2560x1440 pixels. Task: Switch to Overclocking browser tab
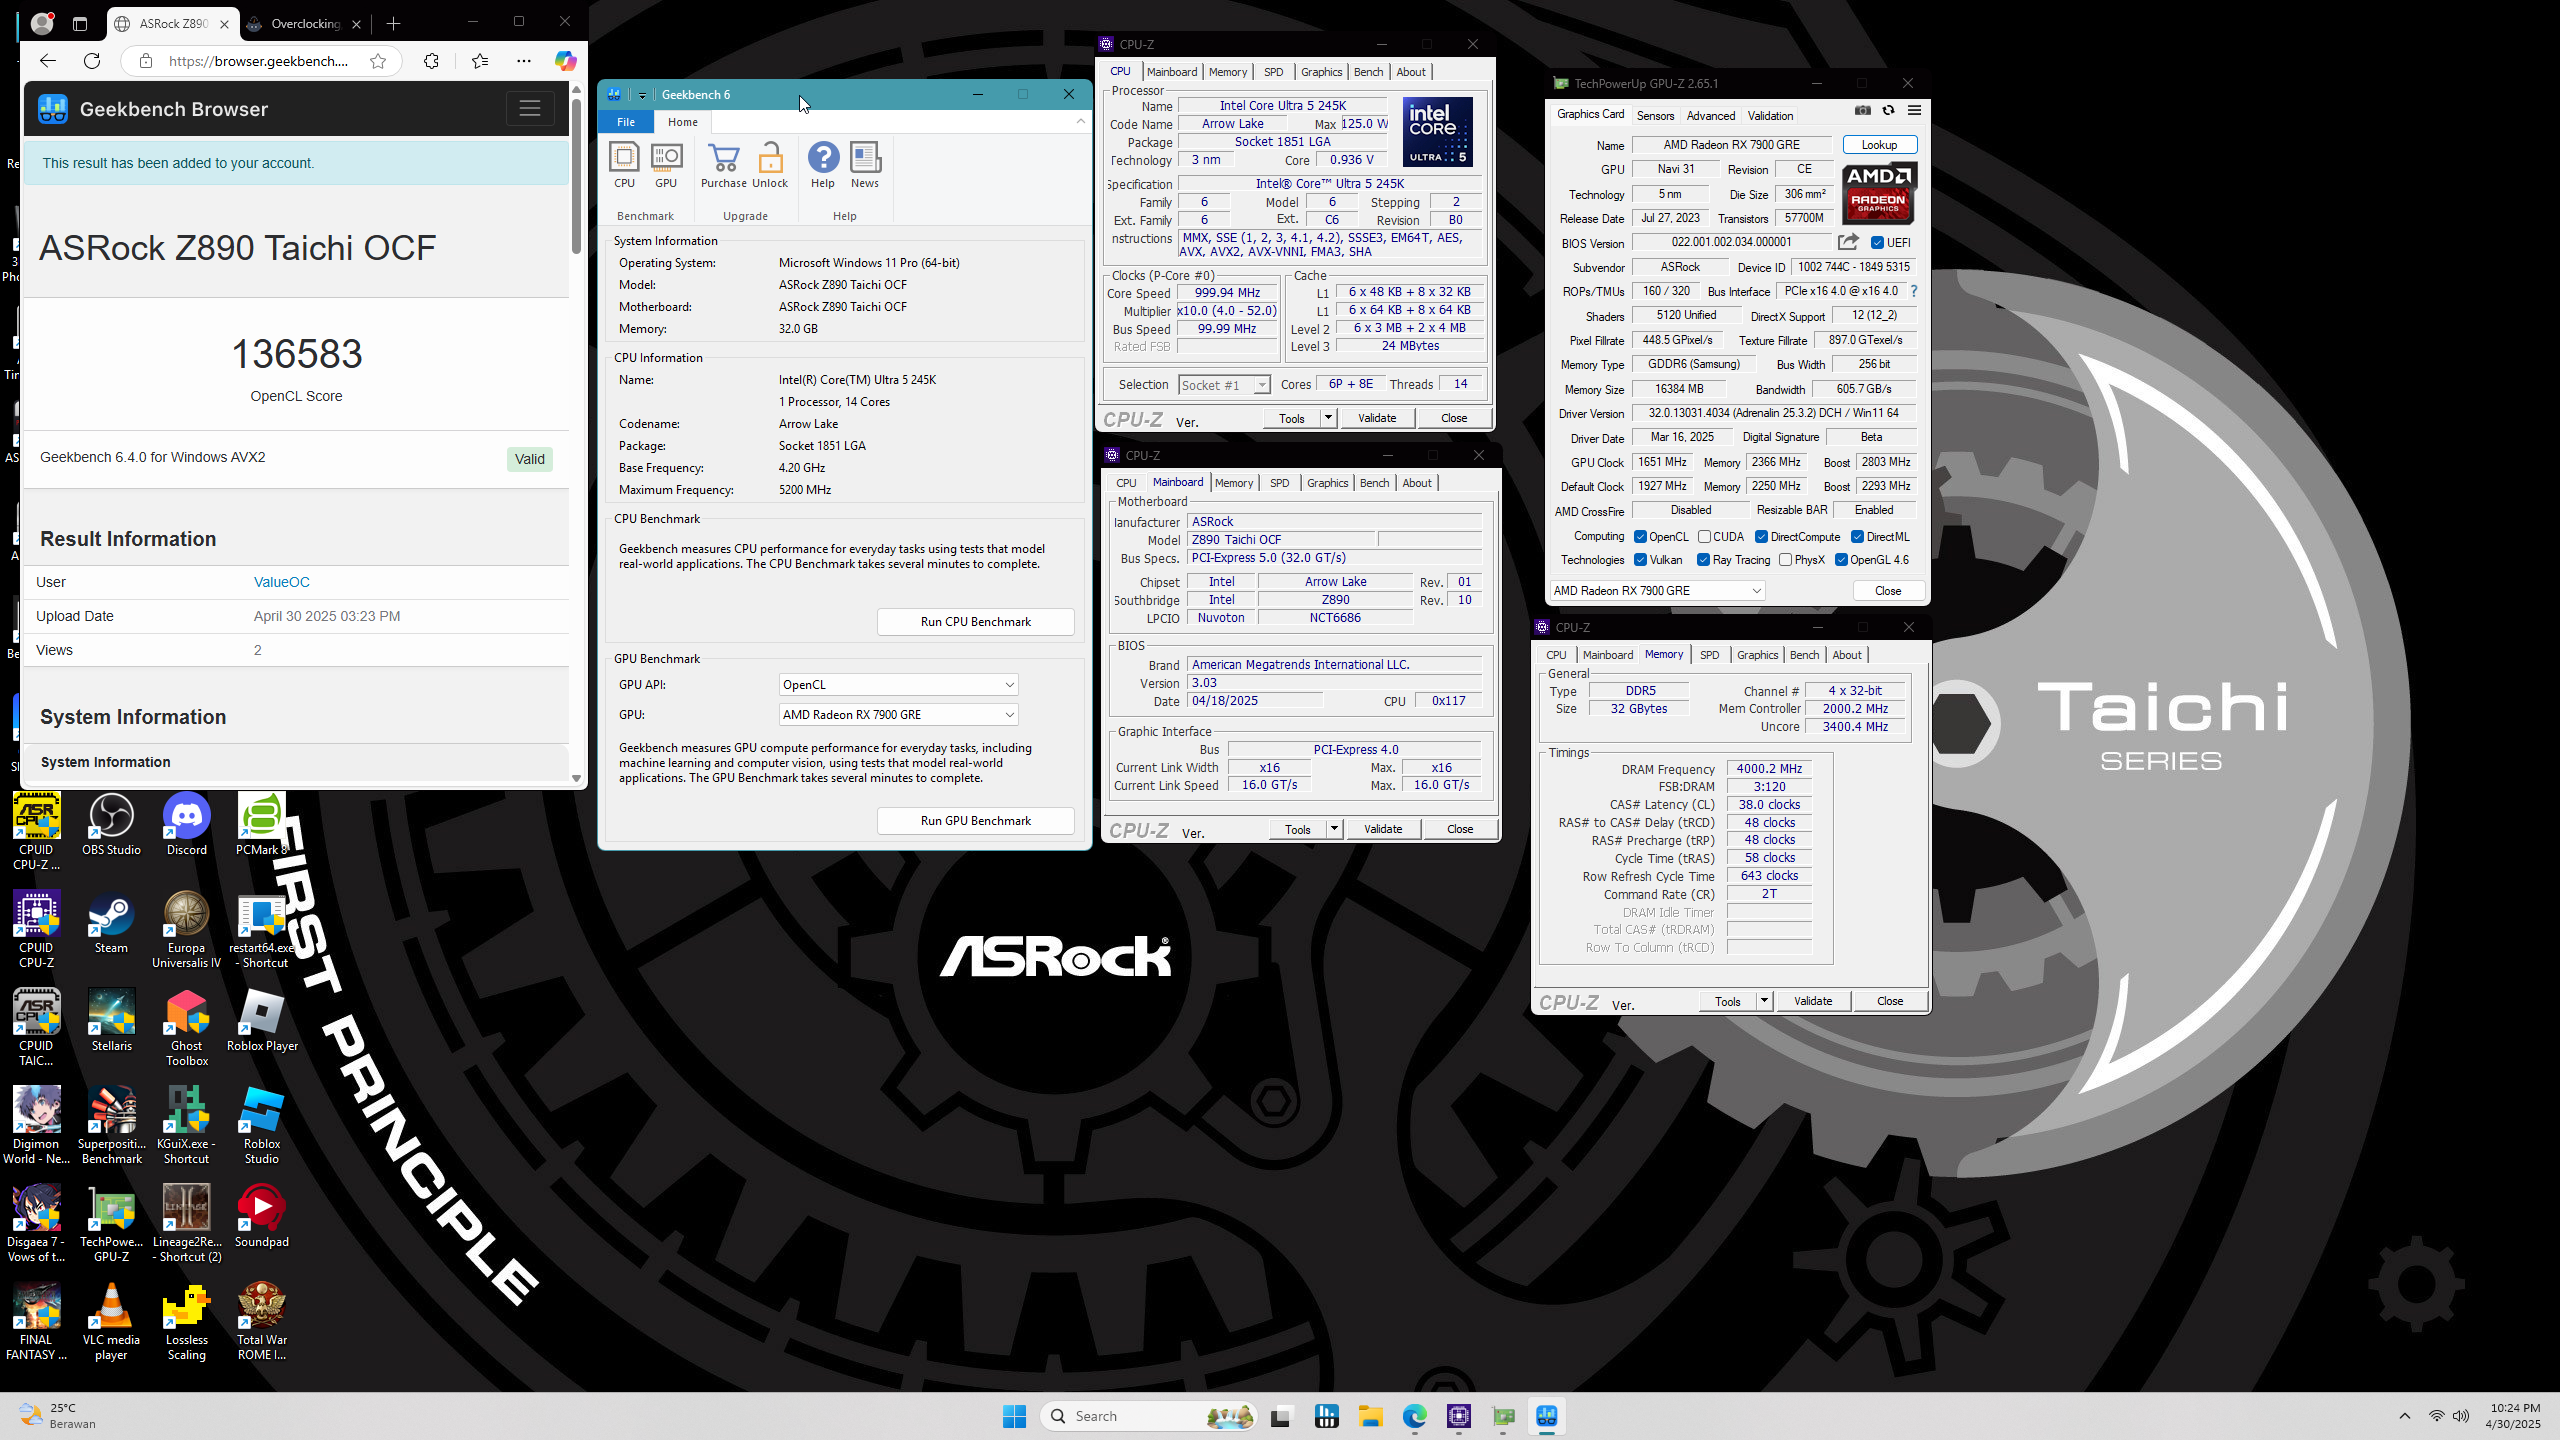coord(305,24)
